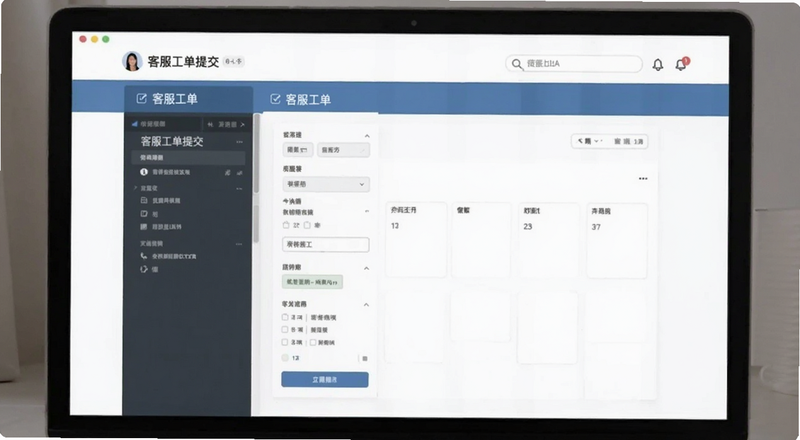The image size is (800, 440).
Task: Click the edit icon beside the blue header 客服工单
Action: click(x=275, y=100)
